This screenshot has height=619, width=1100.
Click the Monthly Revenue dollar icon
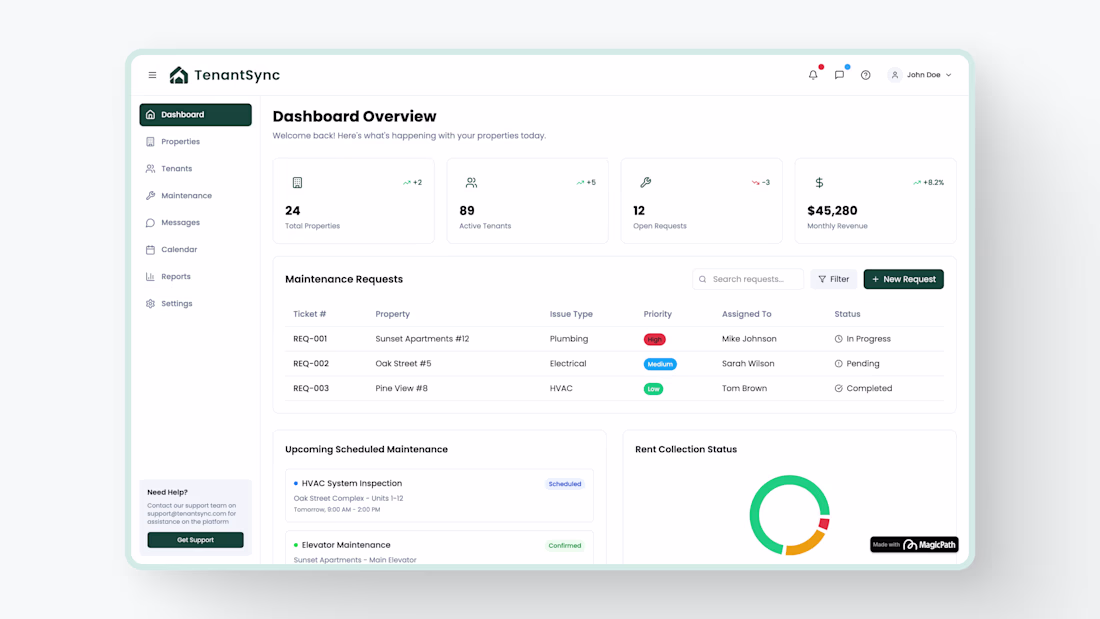819,182
